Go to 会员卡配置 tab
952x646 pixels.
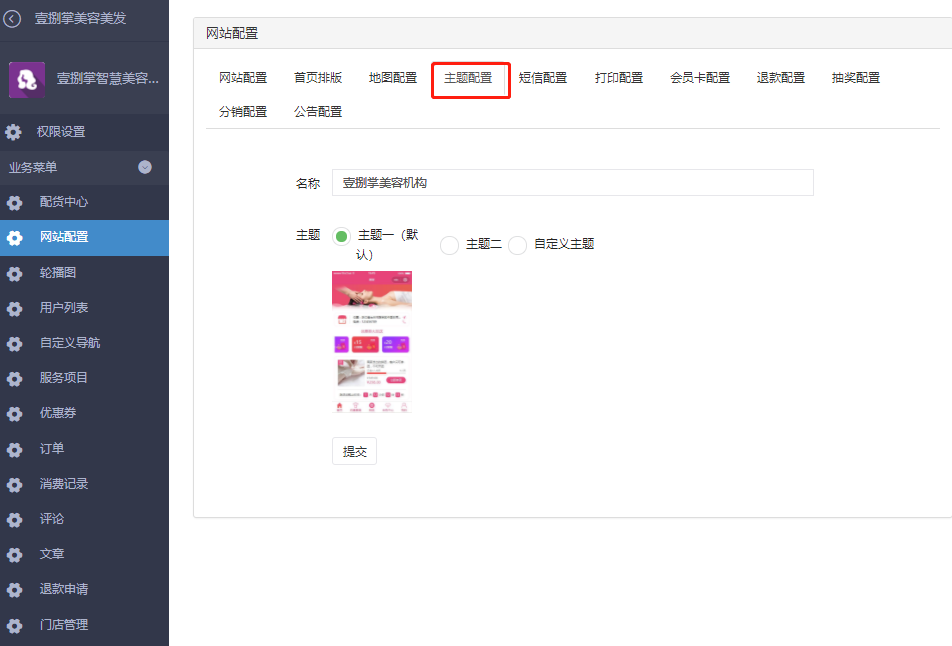click(x=699, y=78)
